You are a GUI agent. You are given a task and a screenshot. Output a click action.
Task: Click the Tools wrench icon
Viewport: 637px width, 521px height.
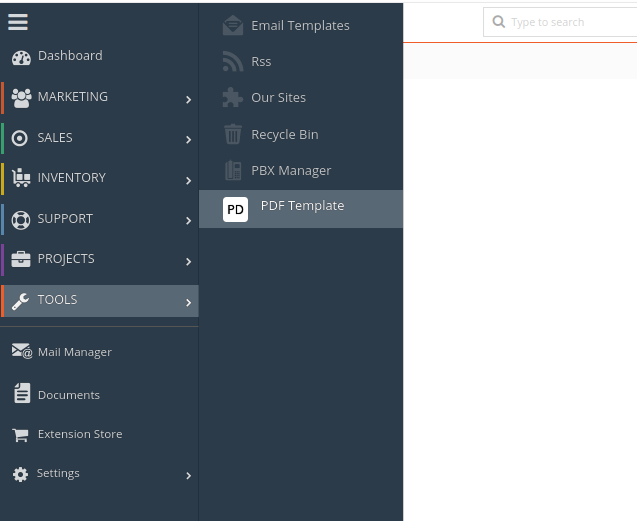click(x=20, y=302)
